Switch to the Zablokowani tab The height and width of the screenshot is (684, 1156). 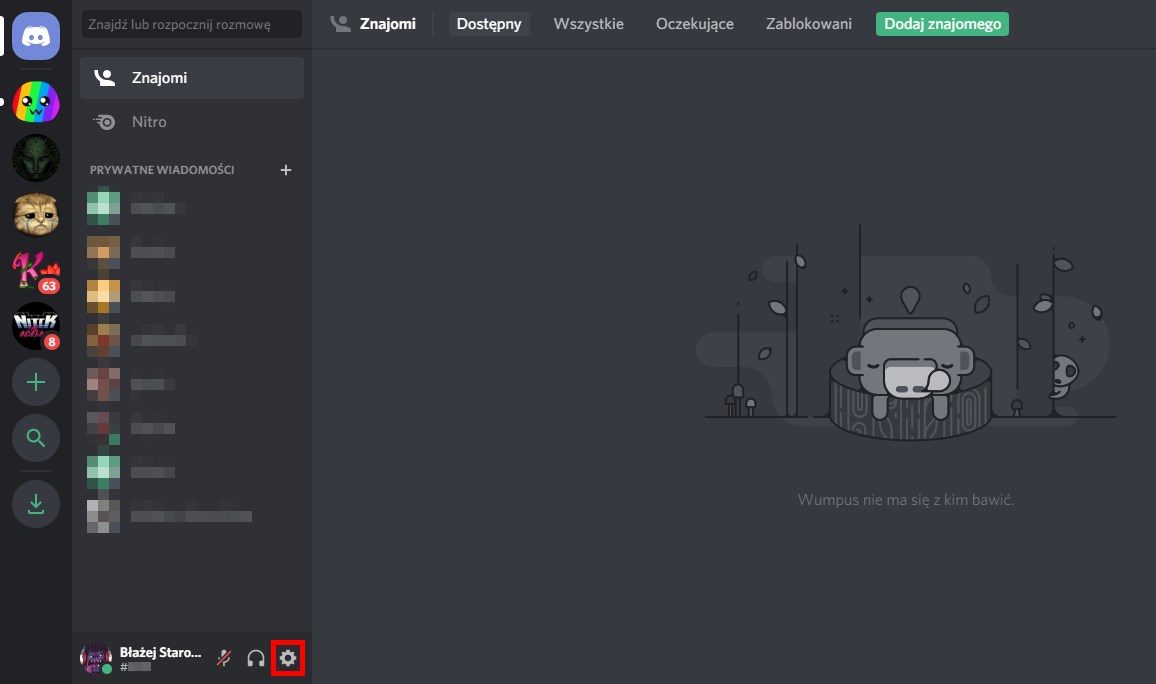click(x=809, y=24)
